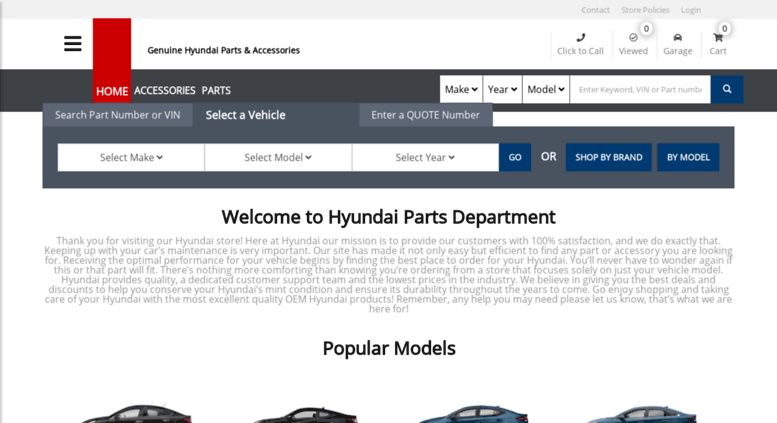Focus the keyword, VIN or part number field

pyautogui.click(x=640, y=89)
